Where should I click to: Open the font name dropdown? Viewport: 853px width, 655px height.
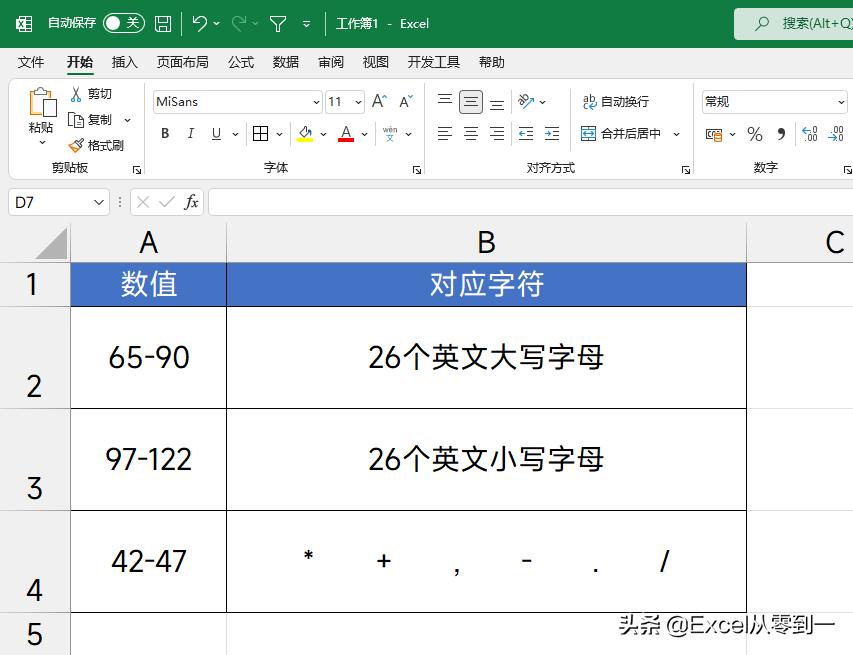pos(316,102)
